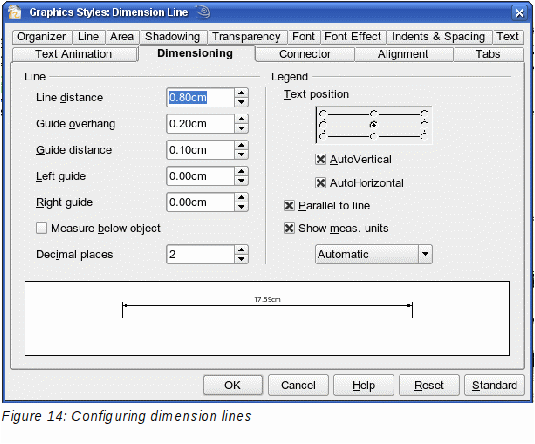This screenshot has width=535, height=444.
Task: Increase Guide overhang value
Action: point(241,119)
